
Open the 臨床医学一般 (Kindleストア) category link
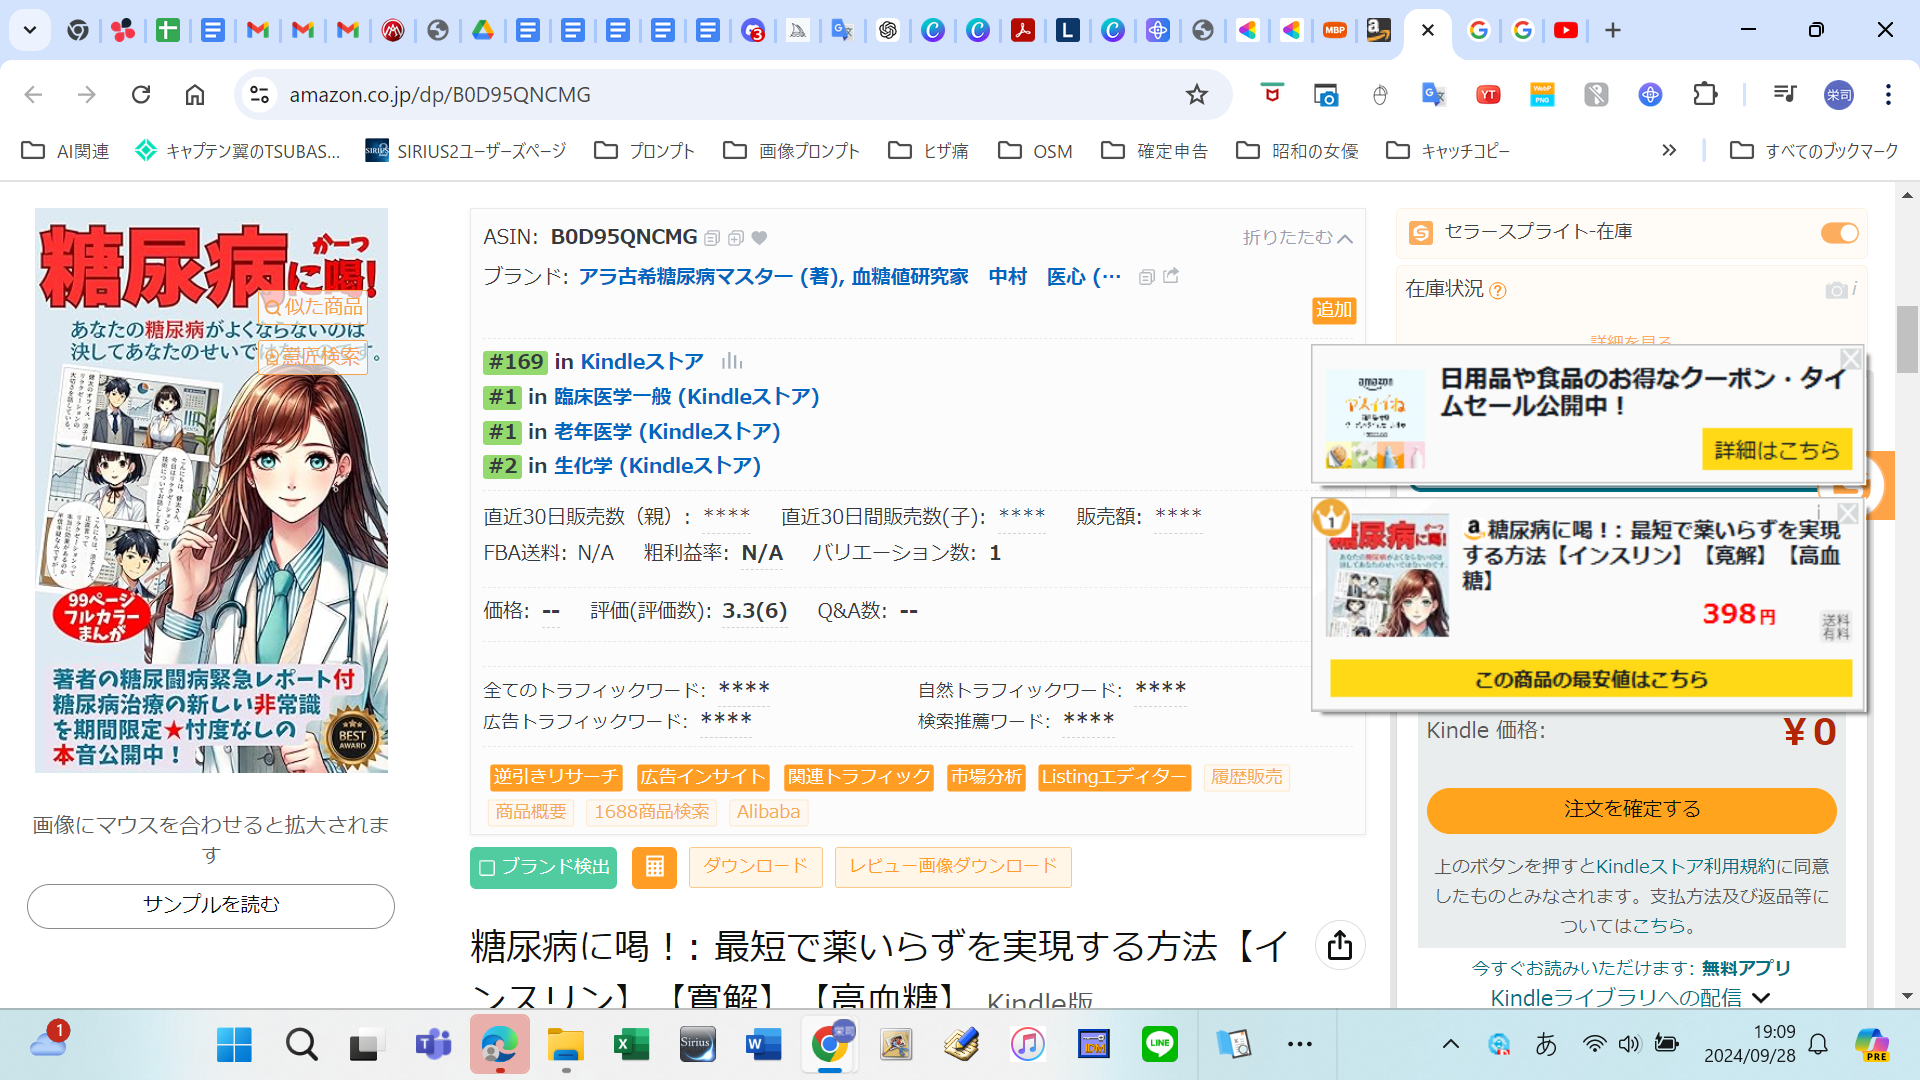point(686,397)
